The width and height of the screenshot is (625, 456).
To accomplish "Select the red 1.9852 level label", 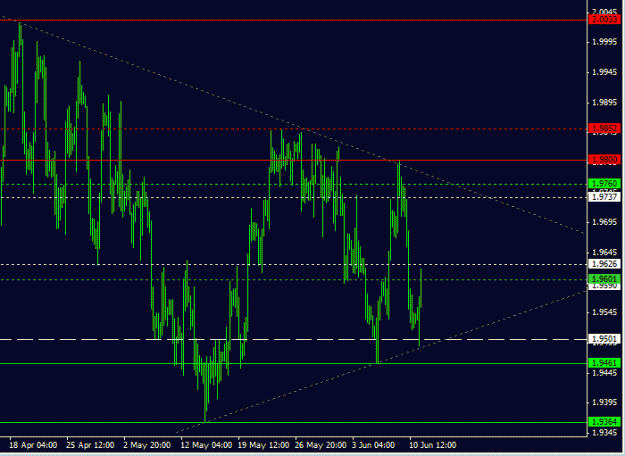I will coord(604,128).
